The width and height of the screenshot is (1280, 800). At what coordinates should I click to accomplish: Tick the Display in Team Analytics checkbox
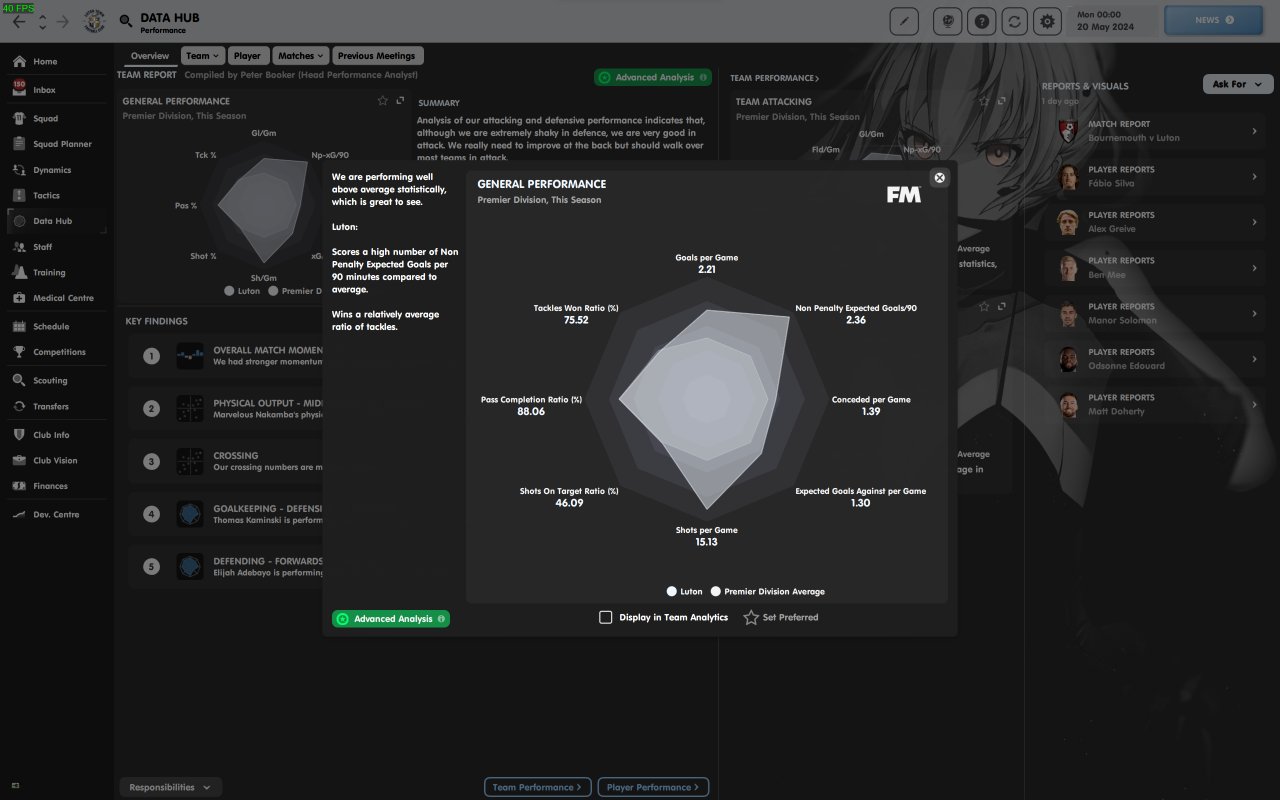[605, 617]
